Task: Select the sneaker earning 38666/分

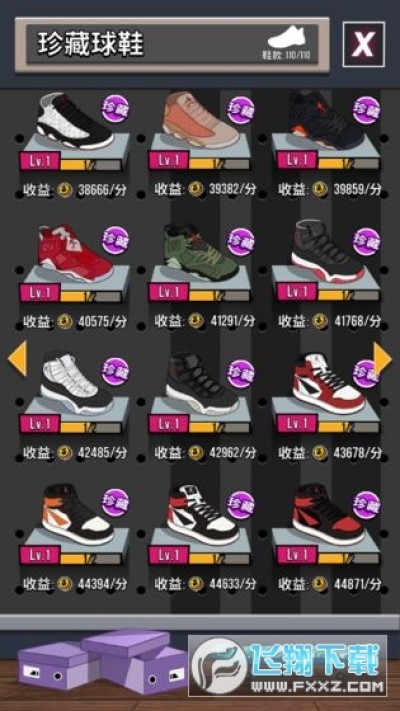Action: pyautogui.click(x=75, y=121)
